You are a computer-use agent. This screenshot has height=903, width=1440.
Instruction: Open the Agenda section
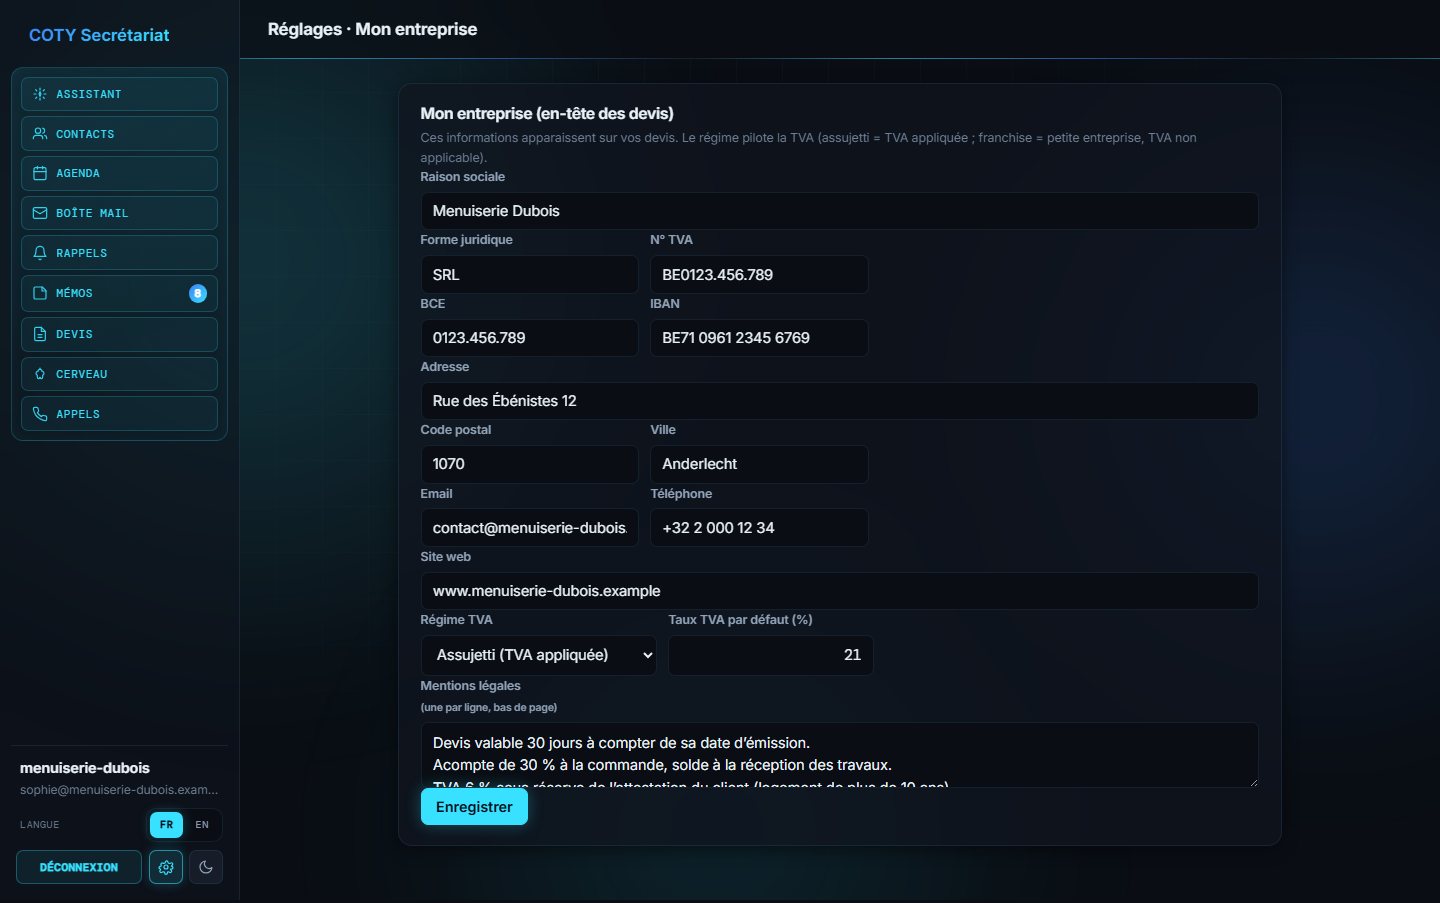tap(119, 173)
